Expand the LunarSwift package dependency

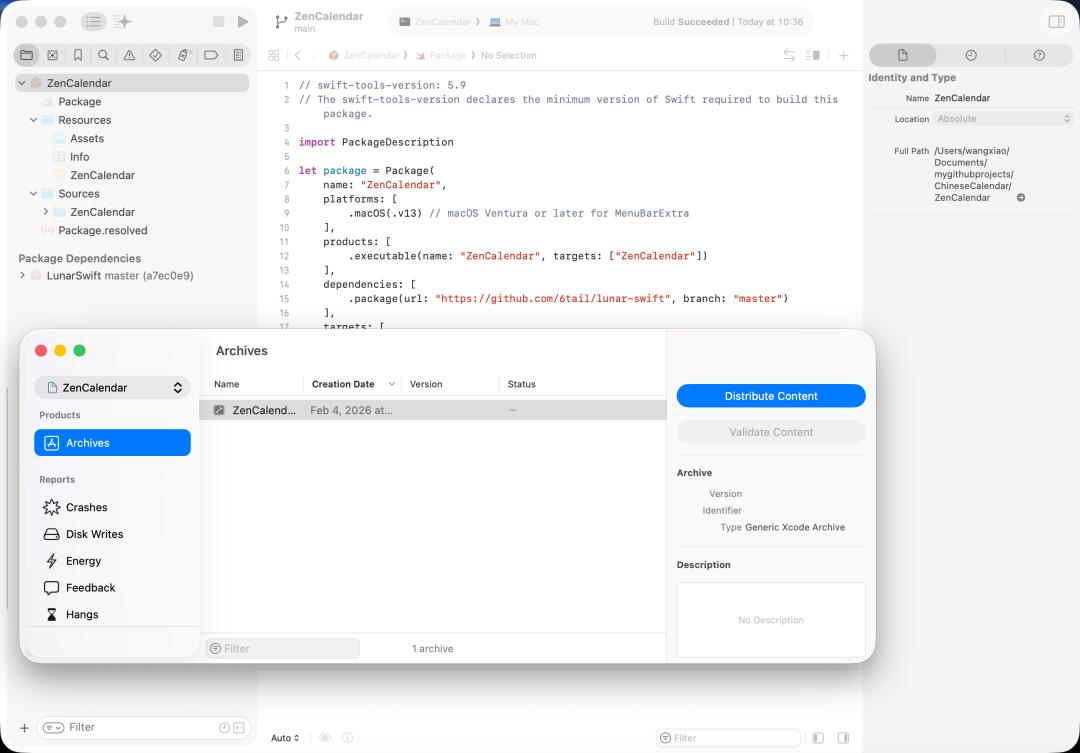22,275
